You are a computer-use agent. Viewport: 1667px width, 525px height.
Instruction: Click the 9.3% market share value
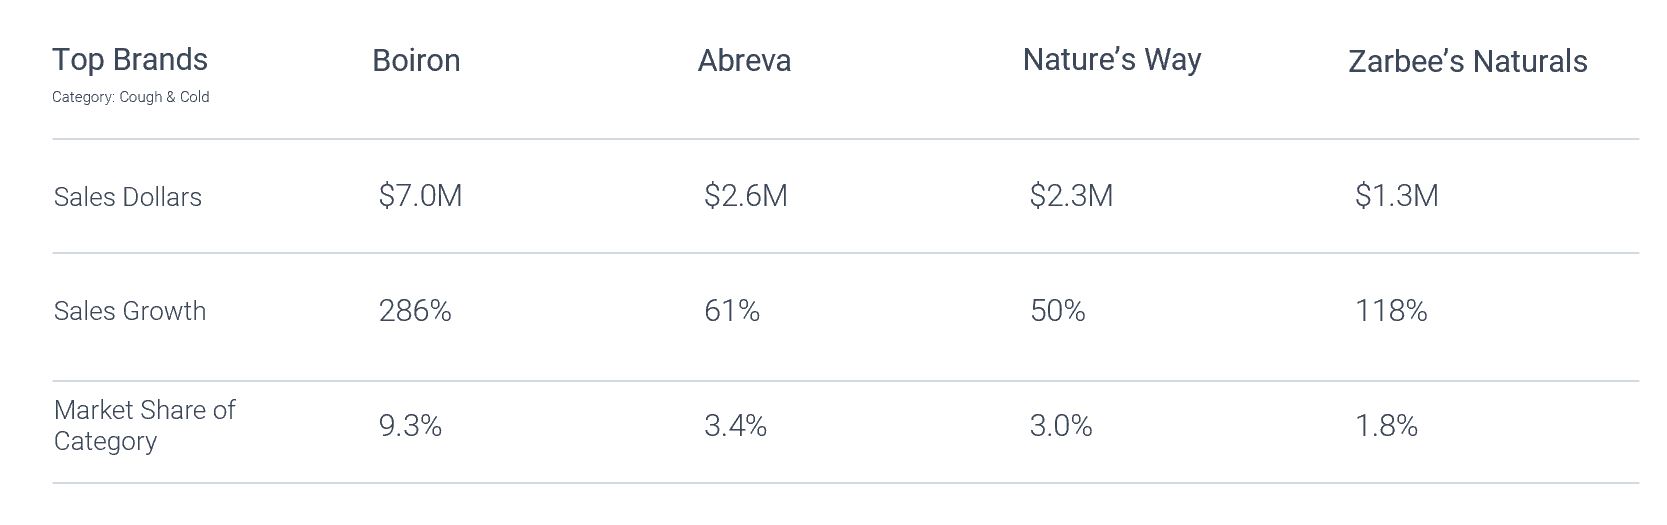(x=410, y=426)
